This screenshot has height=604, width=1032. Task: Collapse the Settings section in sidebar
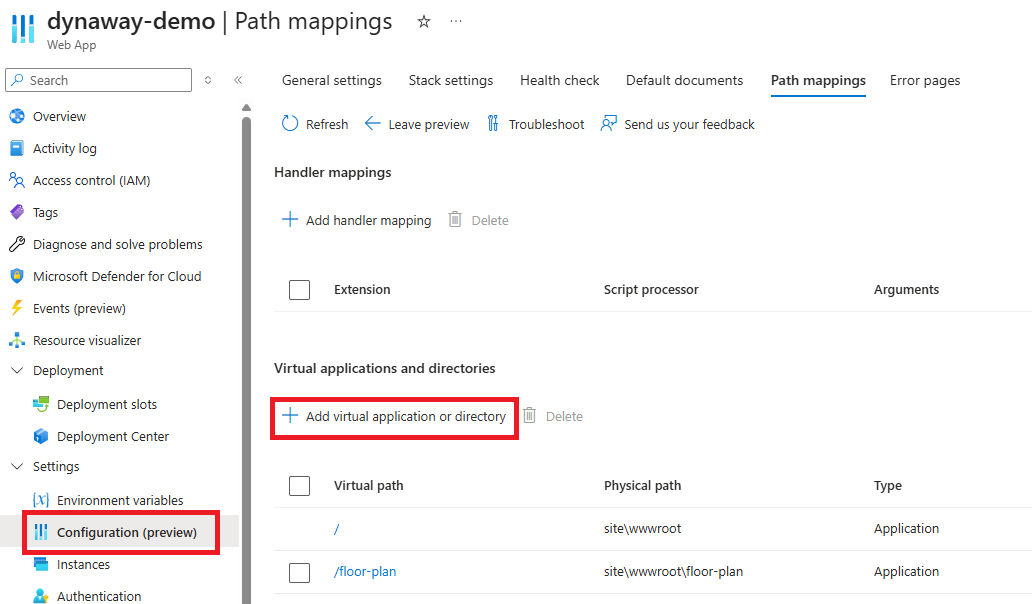click(x=16, y=467)
